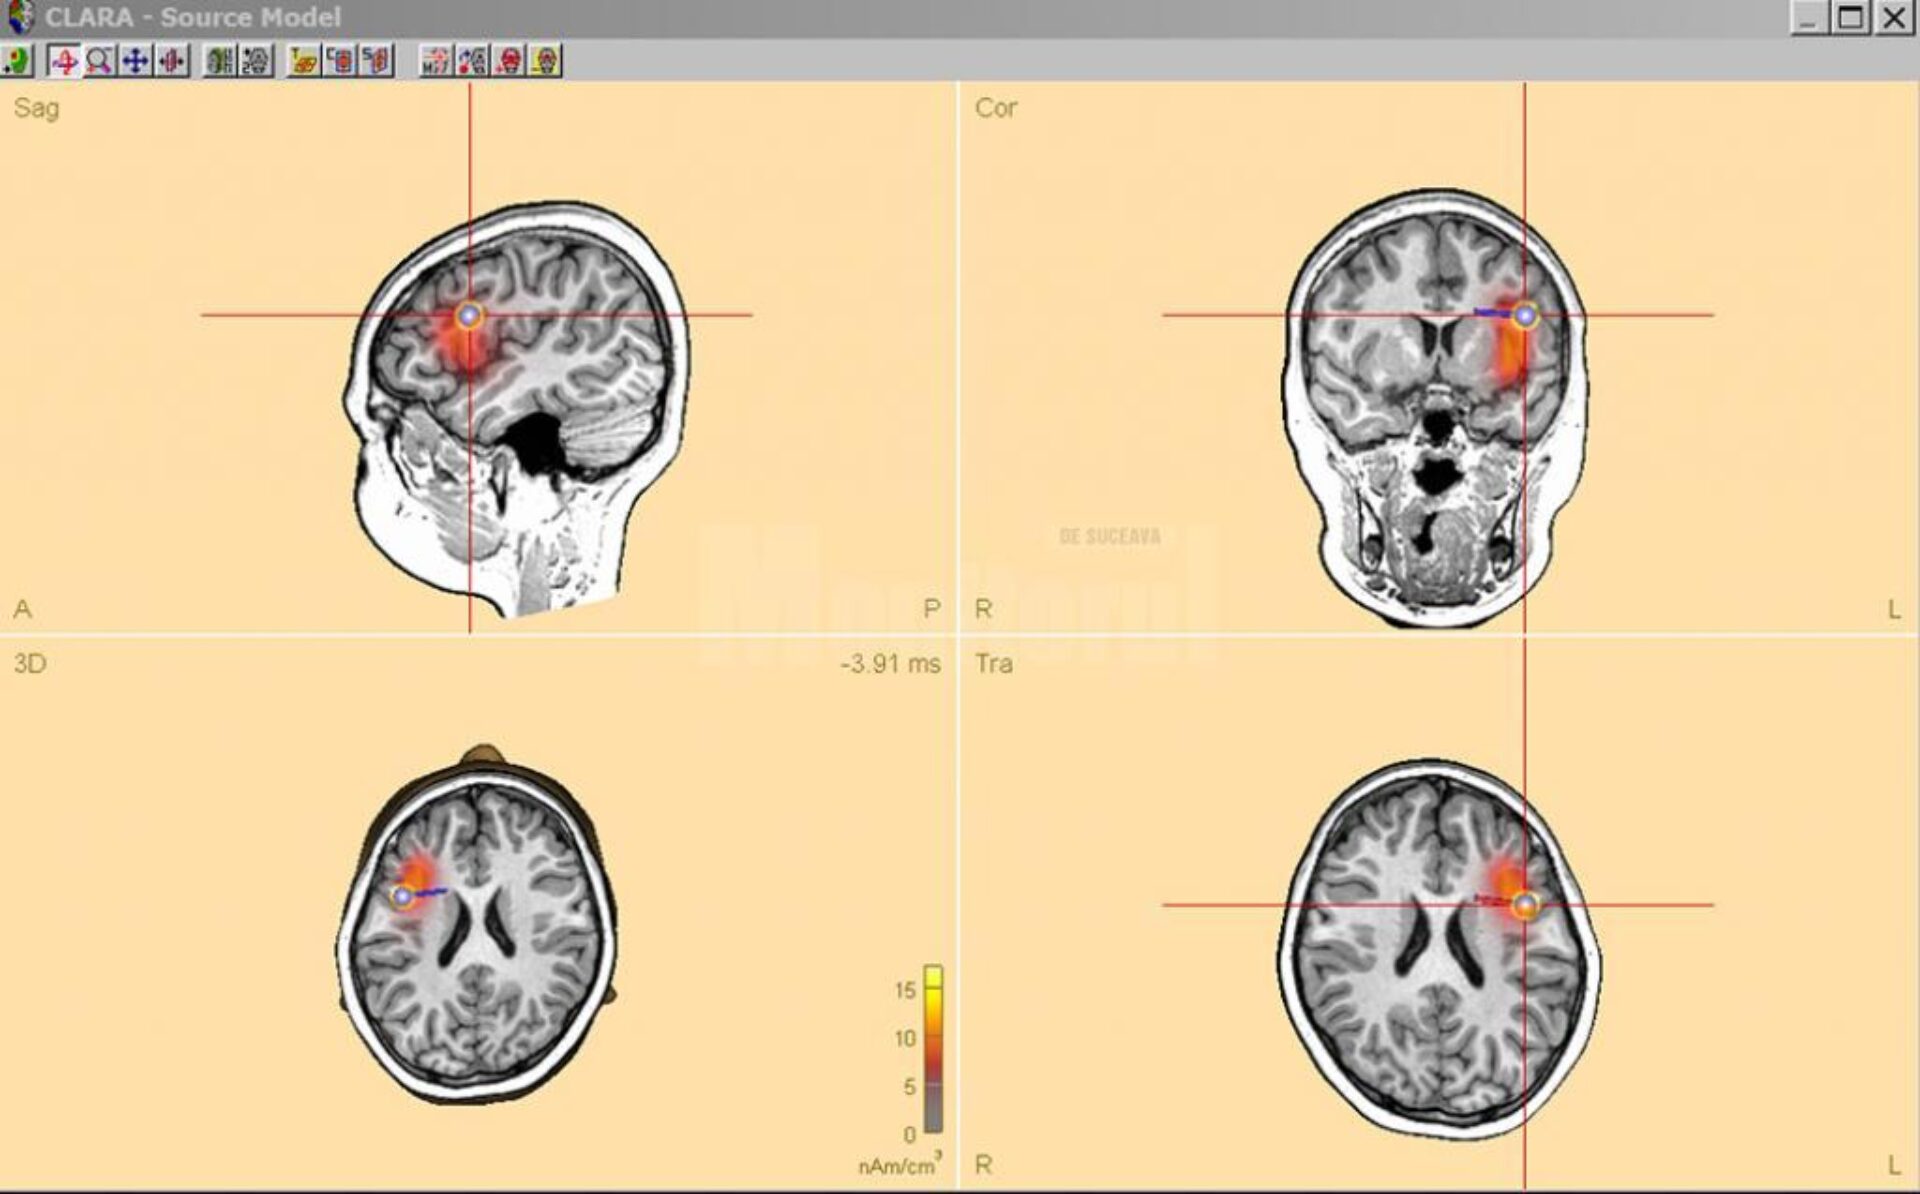Minimize the CLARA Source Model window
The image size is (1920, 1194).
[x=1809, y=17]
